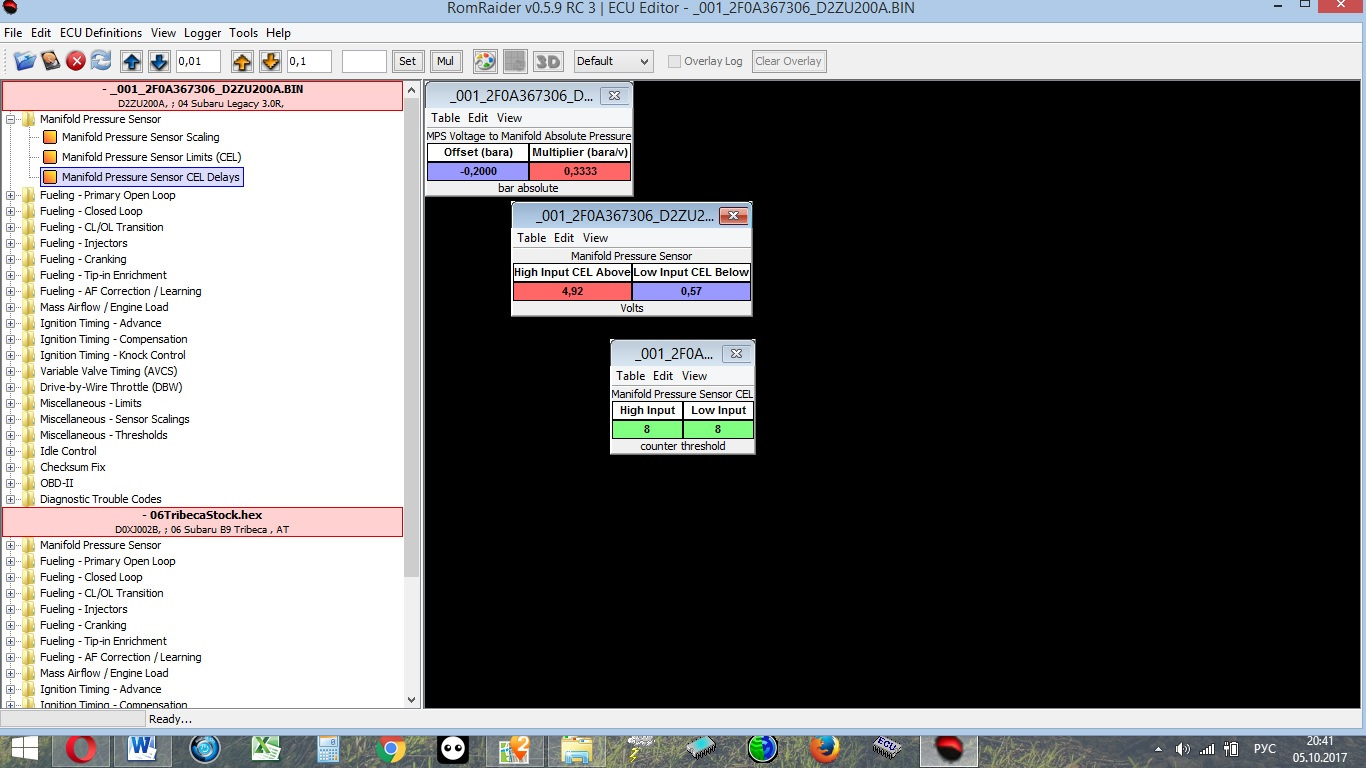This screenshot has height=768, width=1366.
Task: Open the Default user level dropdown
Action: click(614, 61)
